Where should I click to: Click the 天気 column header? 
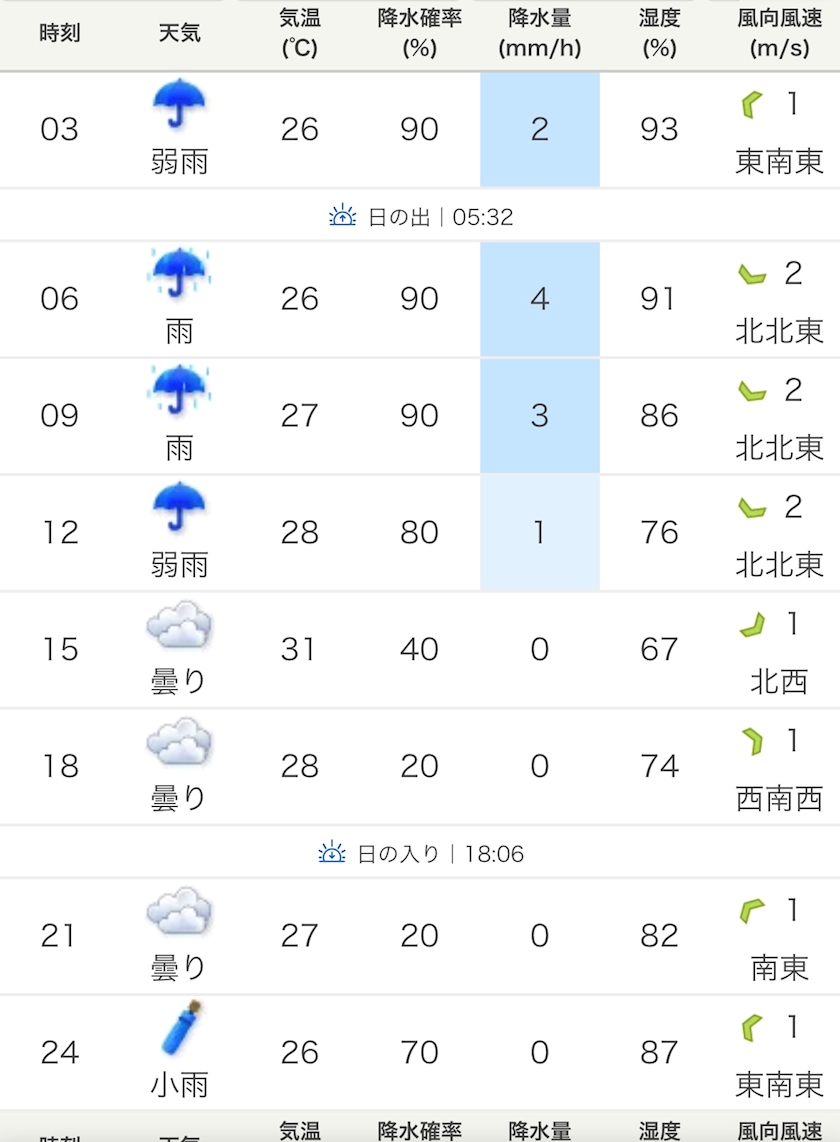[x=180, y=33]
